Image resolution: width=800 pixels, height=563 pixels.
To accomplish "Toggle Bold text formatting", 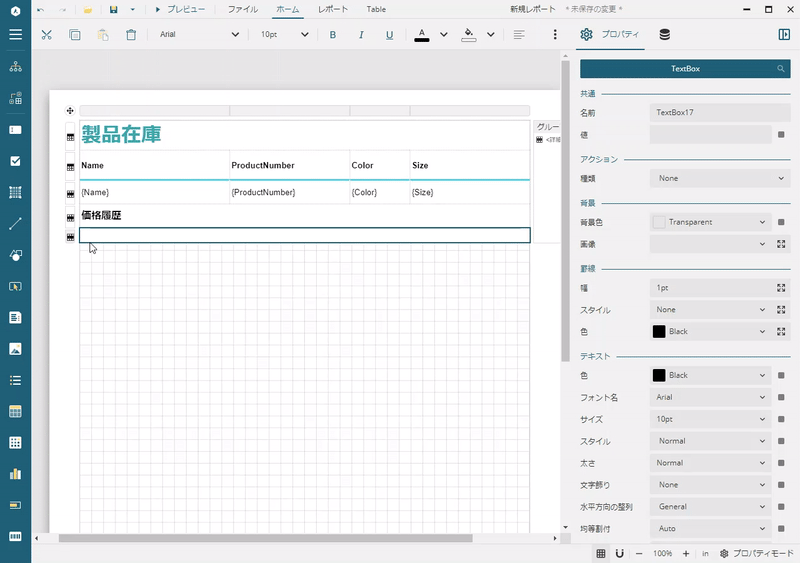I will [x=333, y=34].
